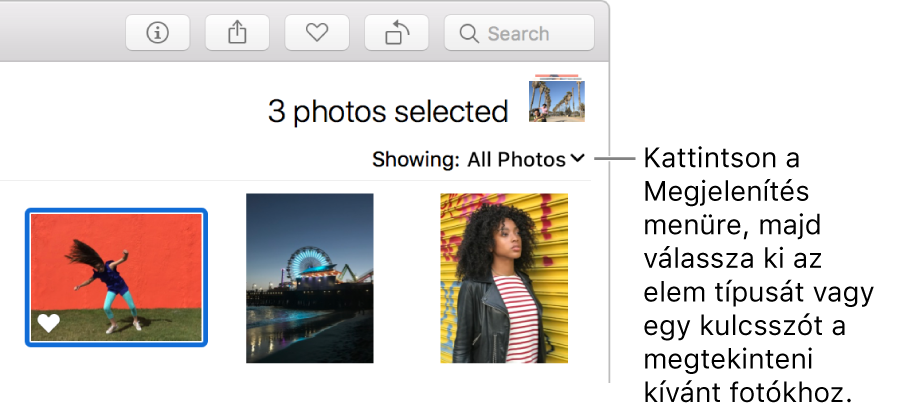Click the "3 photos selected" heading
The height and width of the screenshot is (412, 915).
pyautogui.click(x=387, y=111)
